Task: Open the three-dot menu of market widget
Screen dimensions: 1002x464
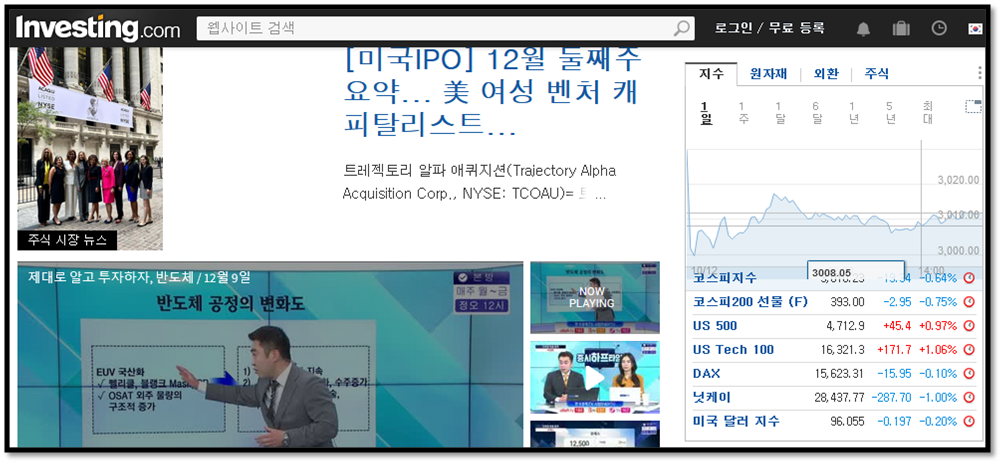Action: click(980, 73)
